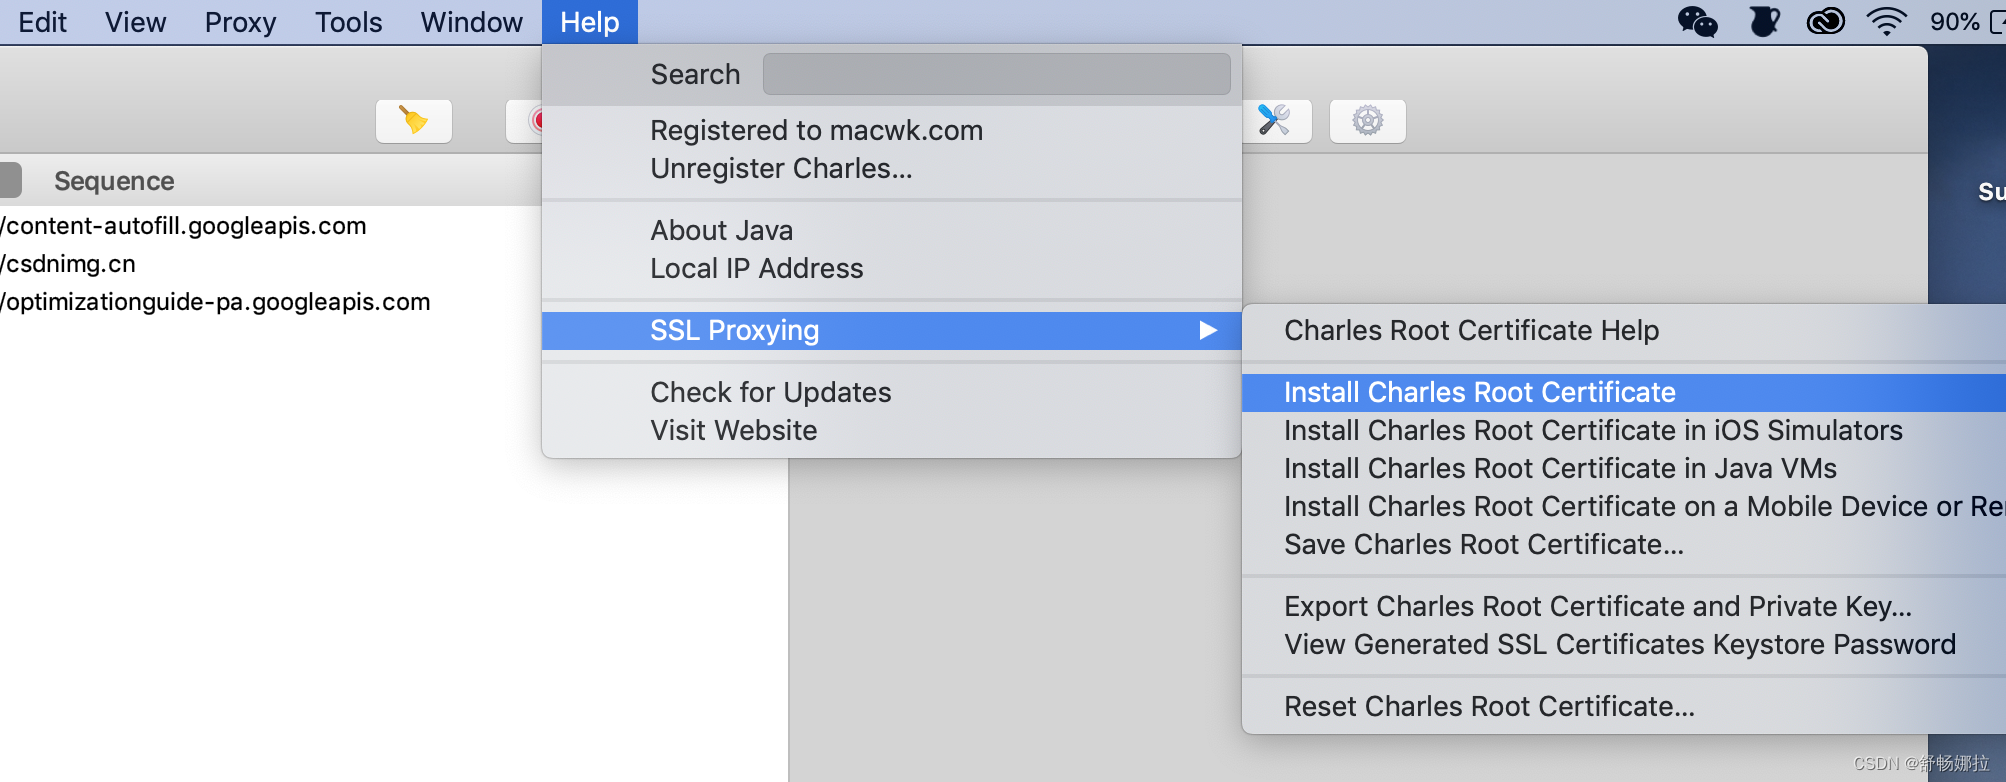Close the Help menu

point(590,22)
